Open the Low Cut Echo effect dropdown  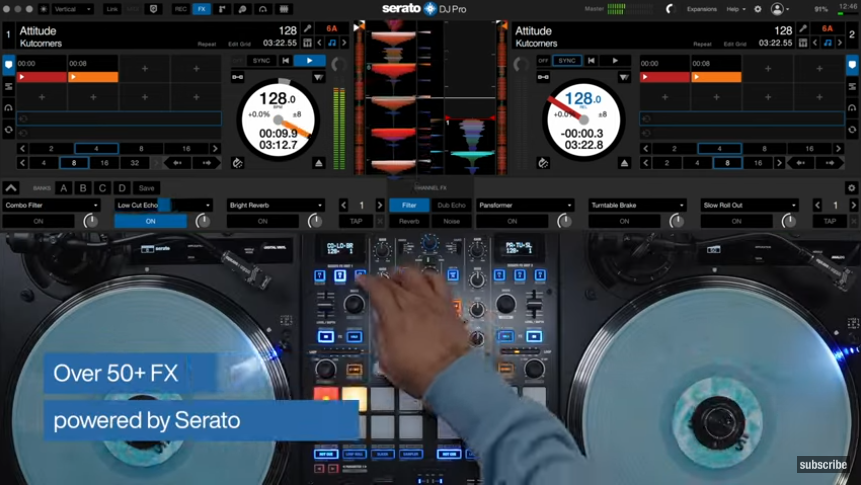pyautogui.click(x=164, y=205)
